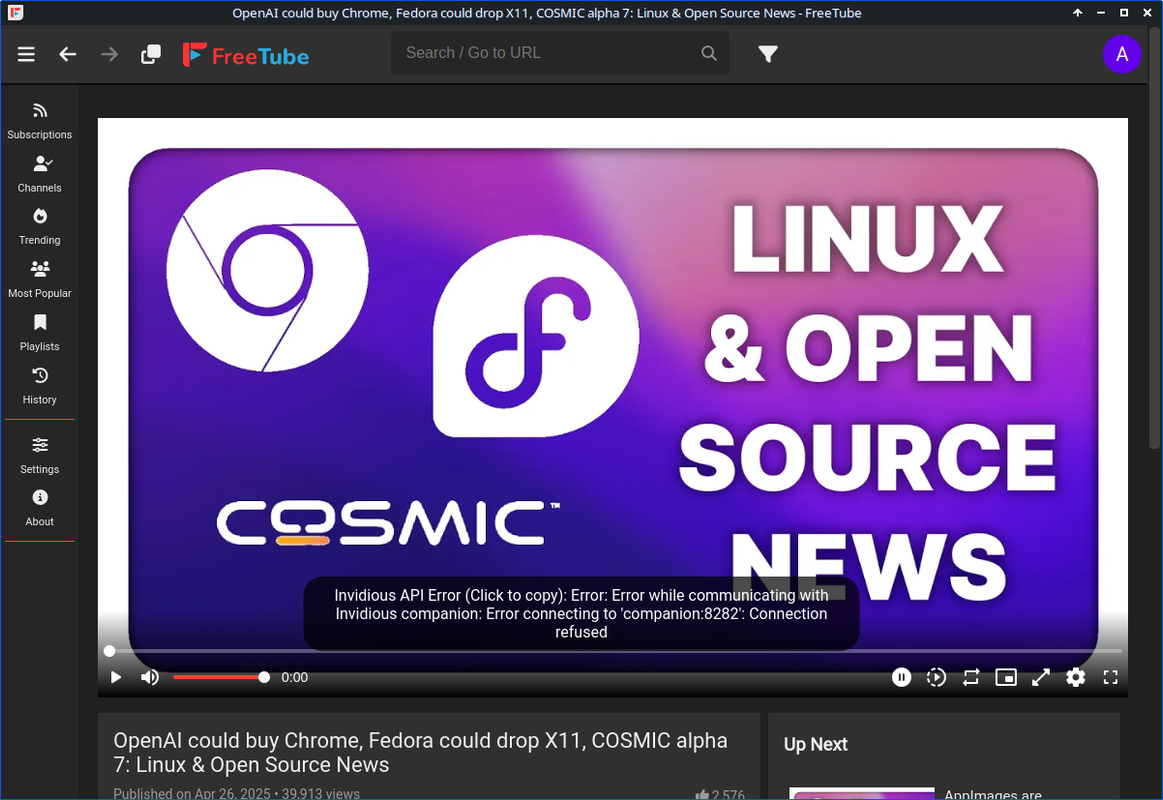Click the window scrollbar
The image size is (1163, 800).
click(1154, 237)
